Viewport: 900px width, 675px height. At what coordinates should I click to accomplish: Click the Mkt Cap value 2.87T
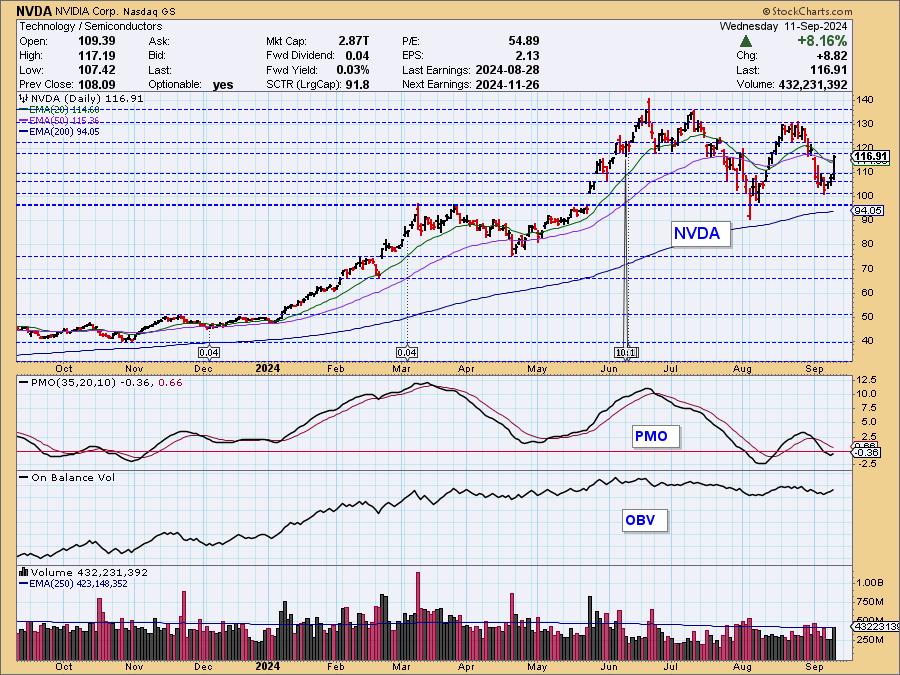coord(354,41)
